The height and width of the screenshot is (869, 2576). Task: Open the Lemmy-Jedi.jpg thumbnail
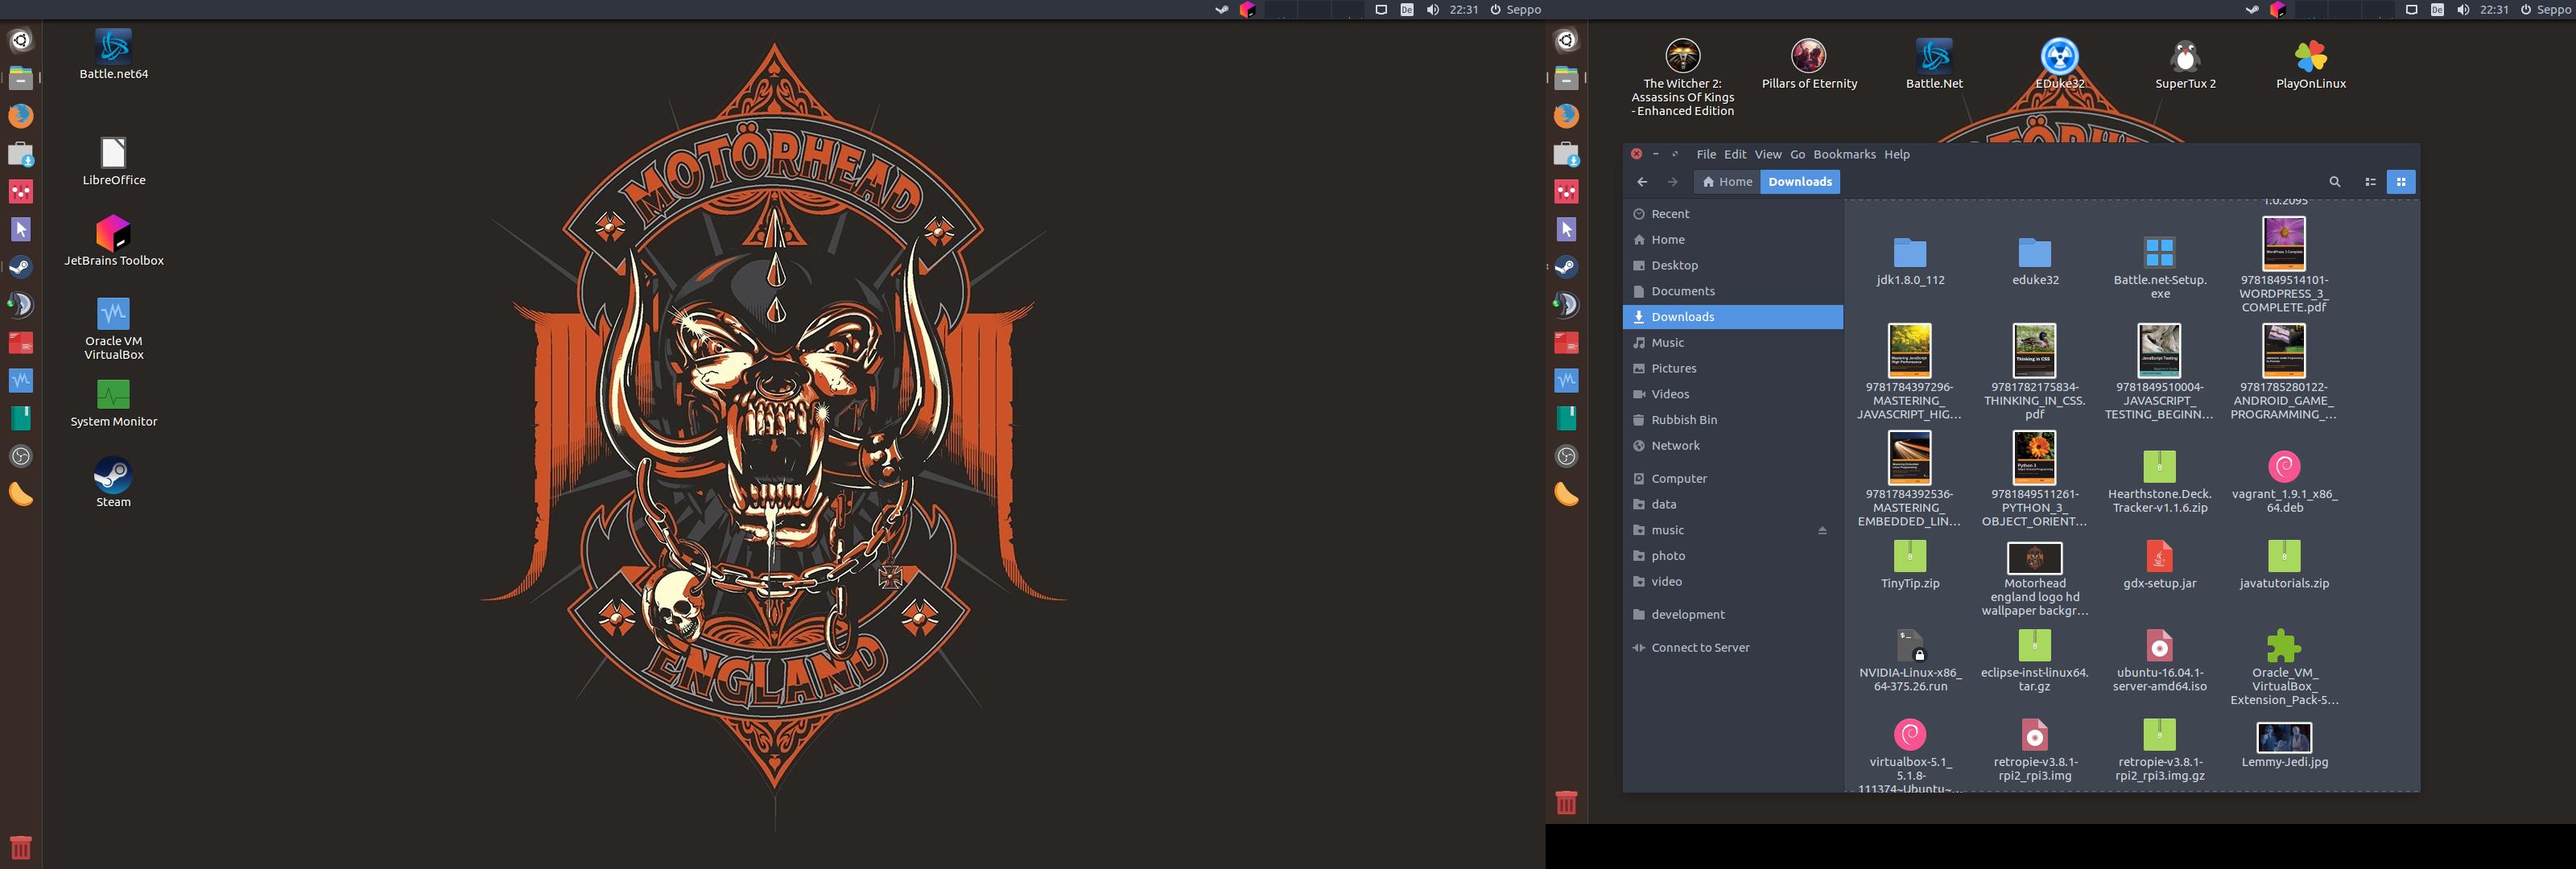click(x=2284, y=739)
